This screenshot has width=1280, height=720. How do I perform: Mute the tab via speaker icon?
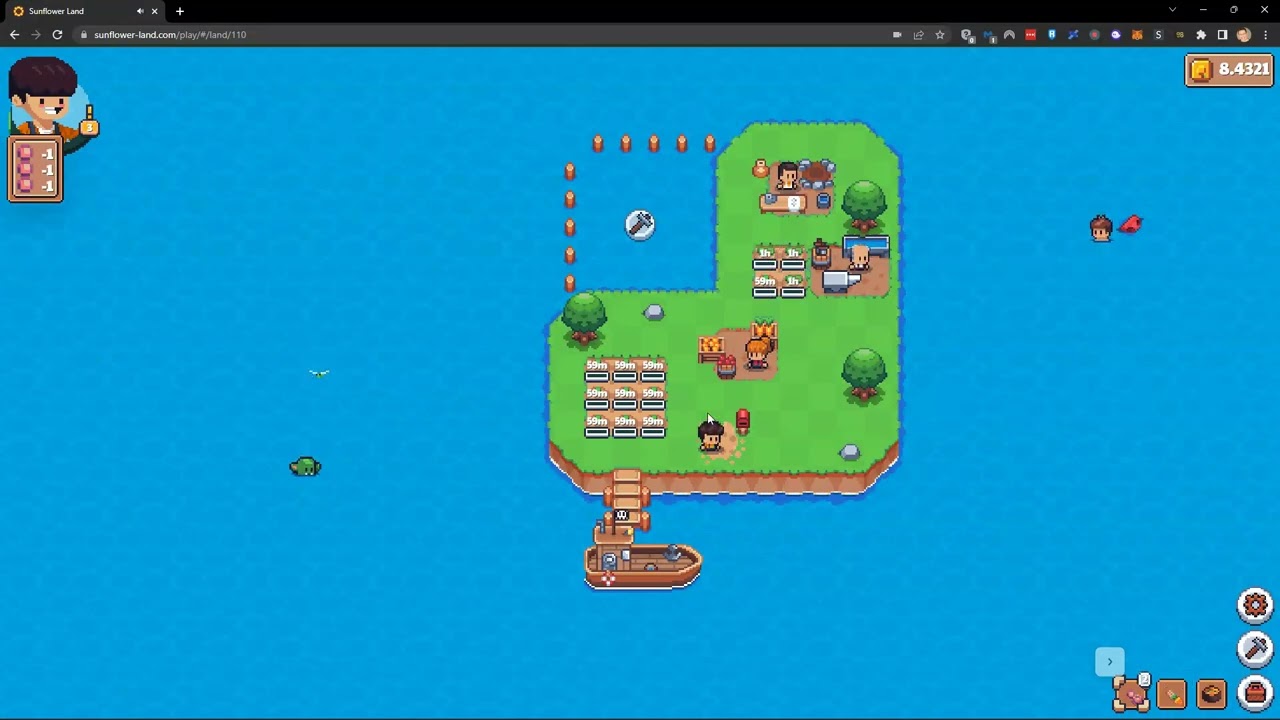[140, 11]
